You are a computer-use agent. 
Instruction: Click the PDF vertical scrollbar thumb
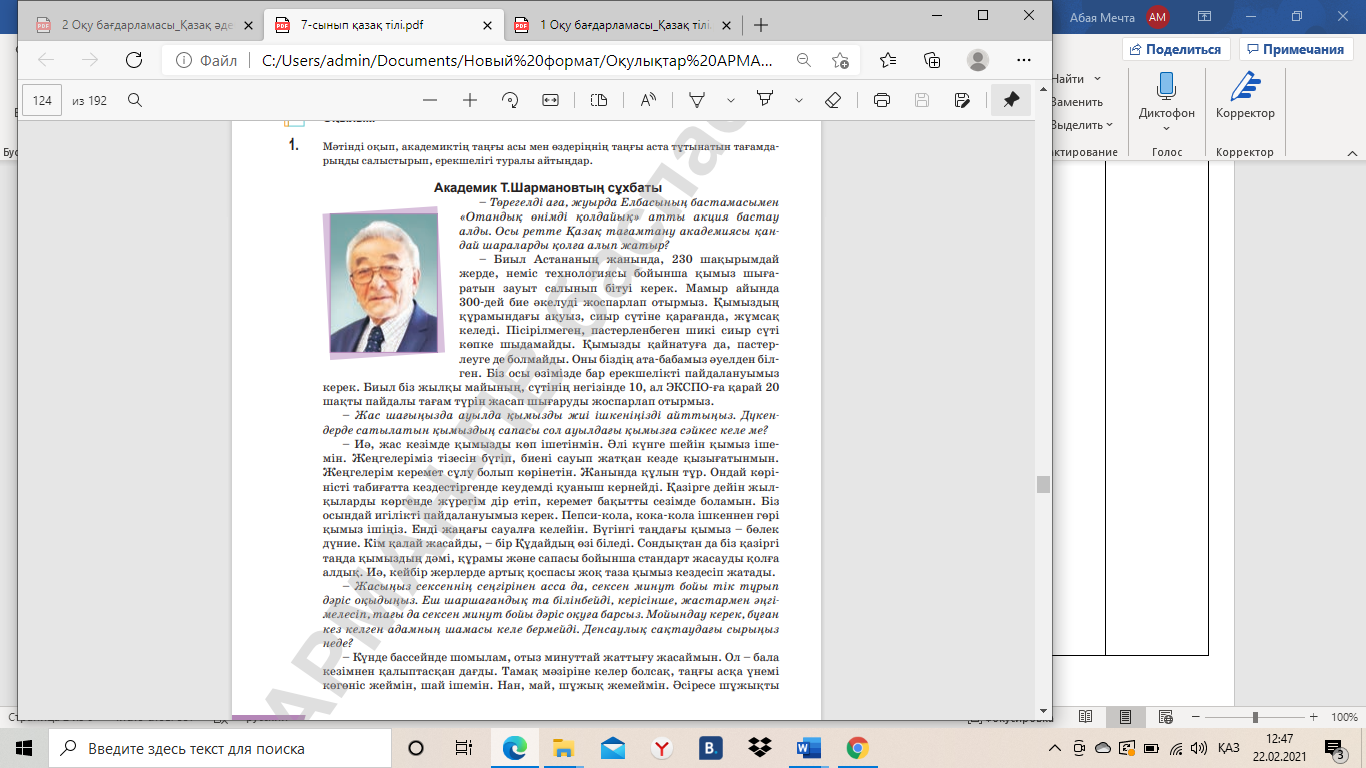click(x=1044, y=484)
